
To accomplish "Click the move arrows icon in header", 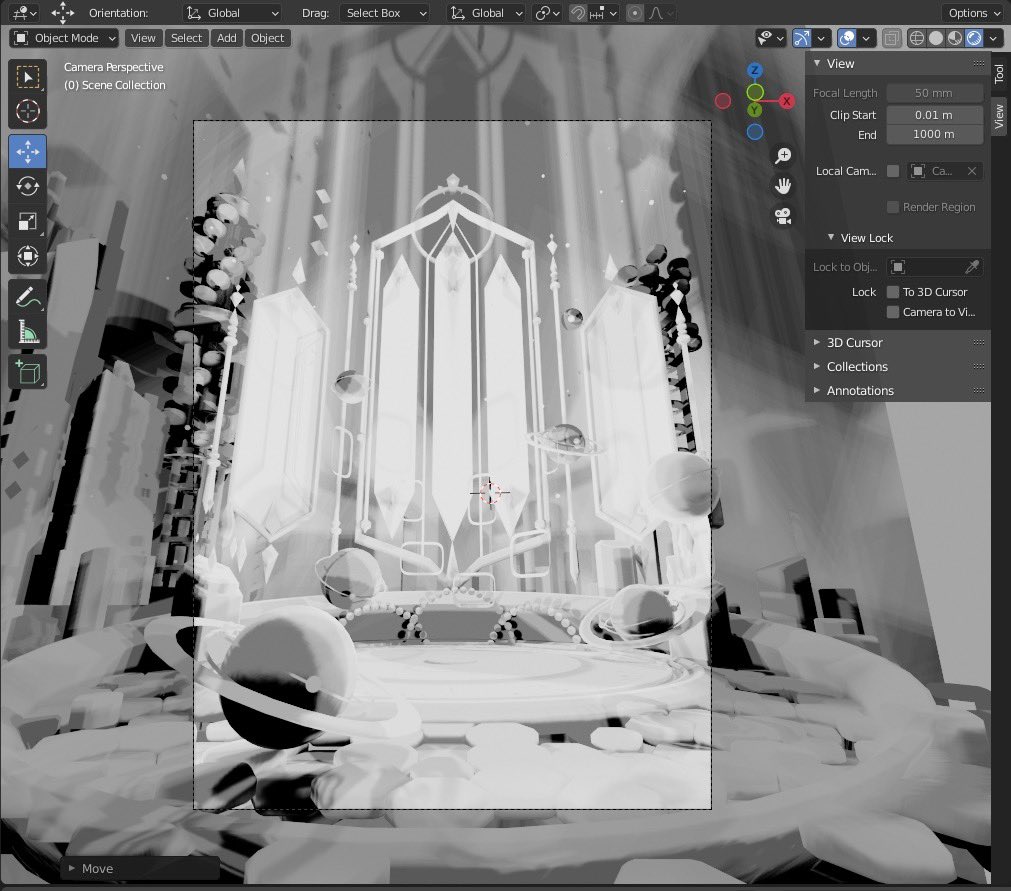I will [63, 12].
